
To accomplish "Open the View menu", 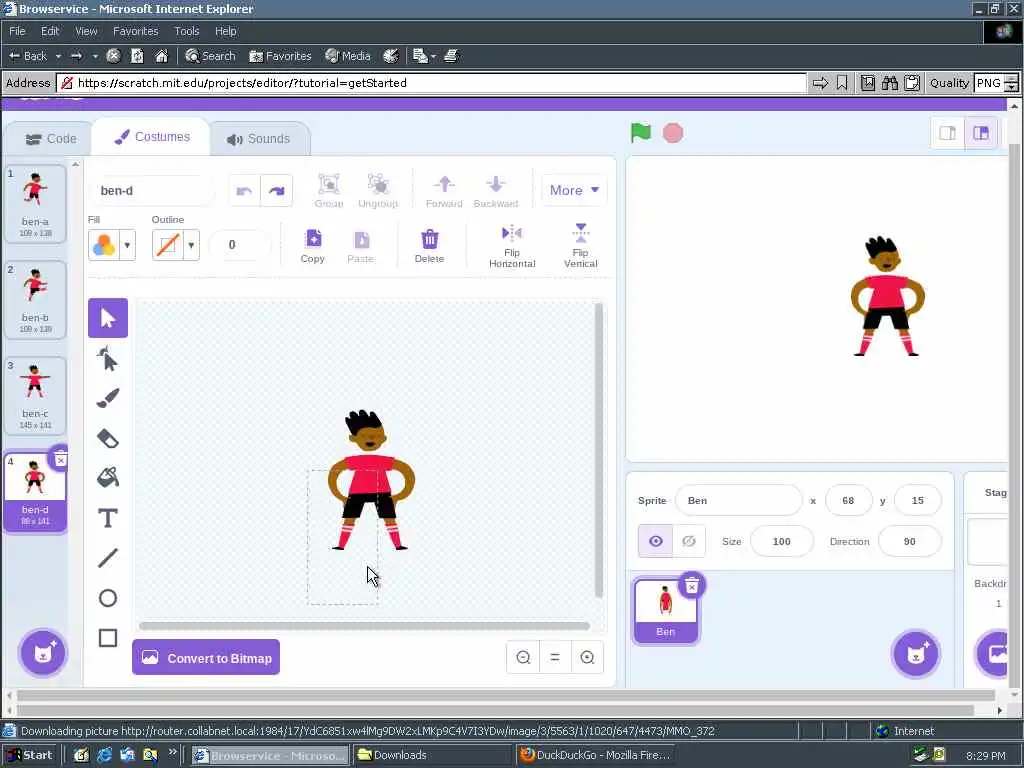I will pyautogui.click(x=86, y=31).
